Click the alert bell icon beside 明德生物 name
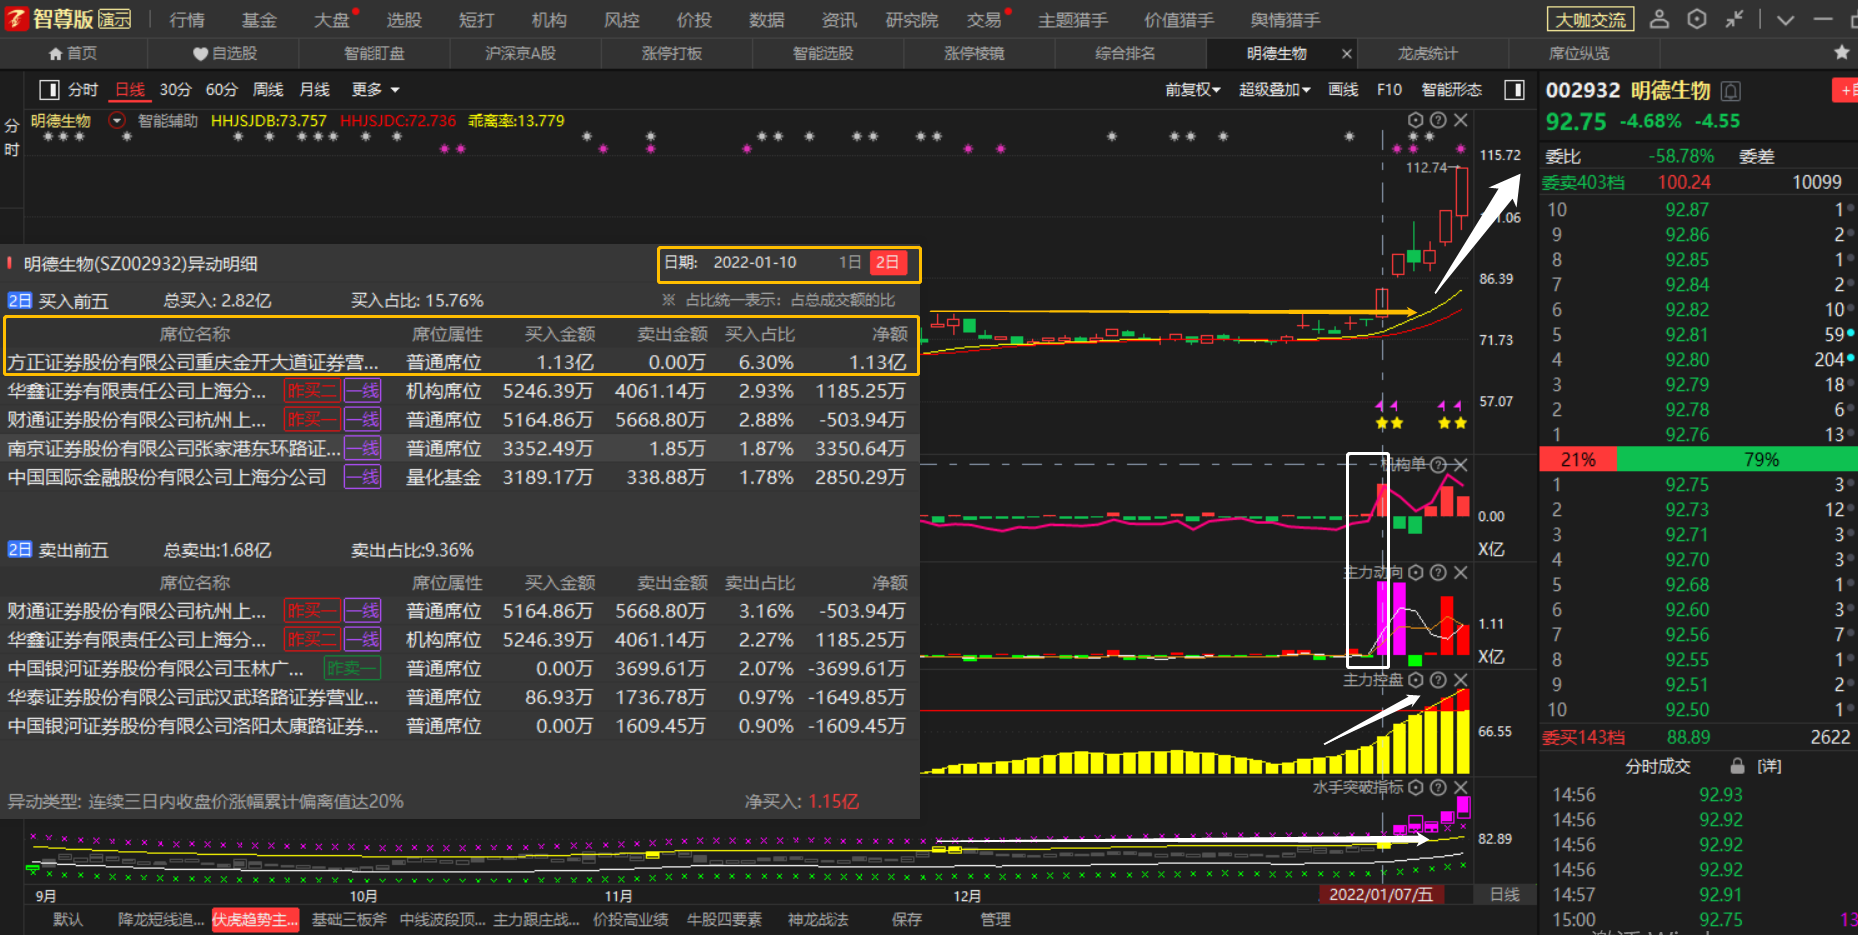The width and height of the screenshot is (1858, 935). click(x=1731, y=91)
